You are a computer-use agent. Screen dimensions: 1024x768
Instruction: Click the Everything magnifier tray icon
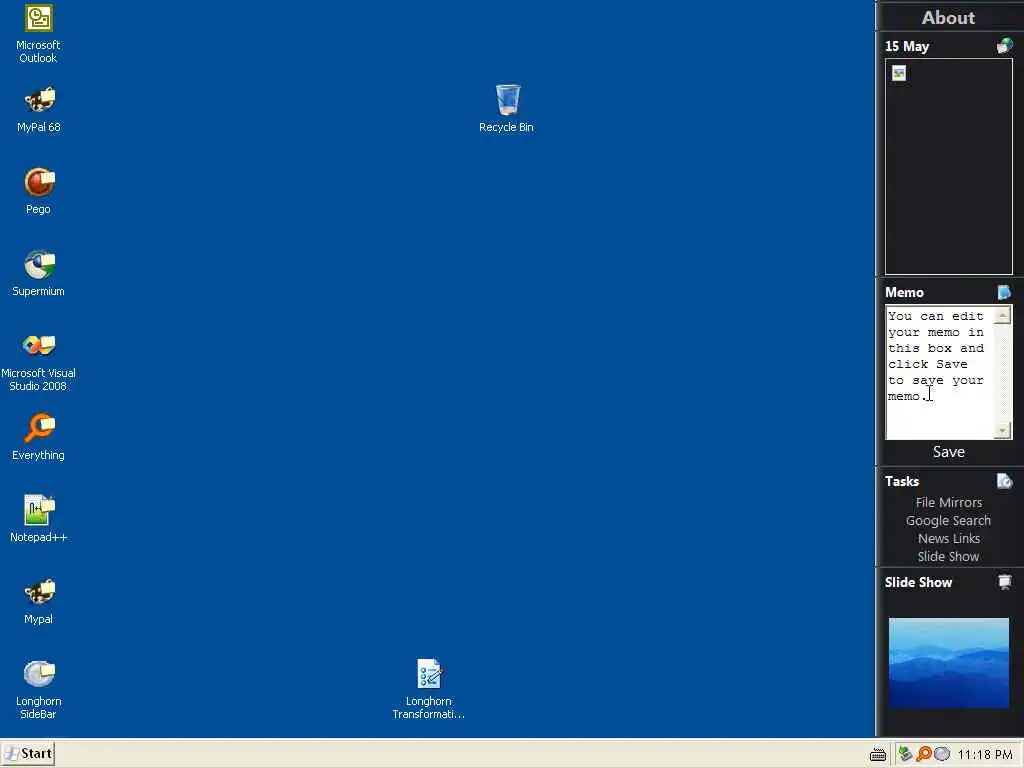pos(923,754)
